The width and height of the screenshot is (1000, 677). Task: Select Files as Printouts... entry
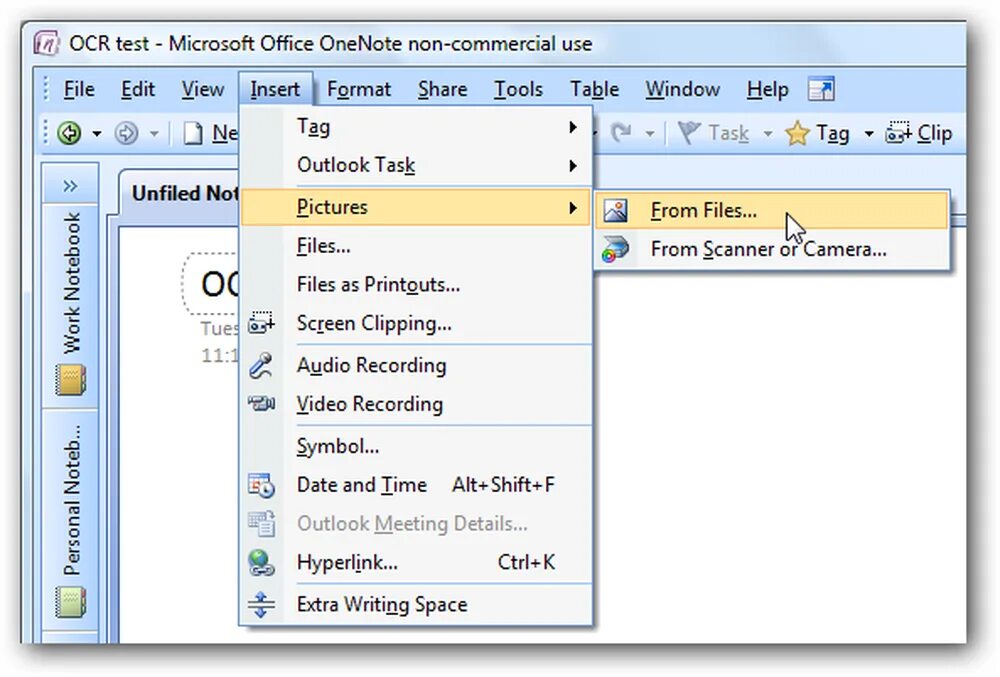[x=416, y=284]
